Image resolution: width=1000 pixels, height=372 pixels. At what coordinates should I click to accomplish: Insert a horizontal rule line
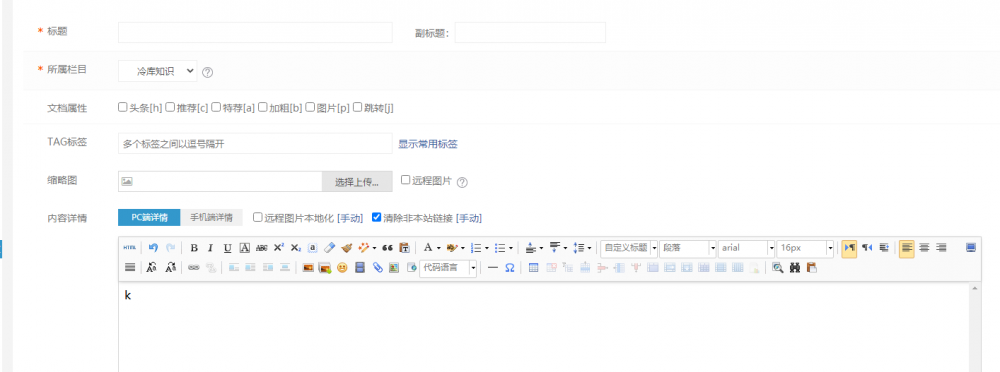point(492,267)
